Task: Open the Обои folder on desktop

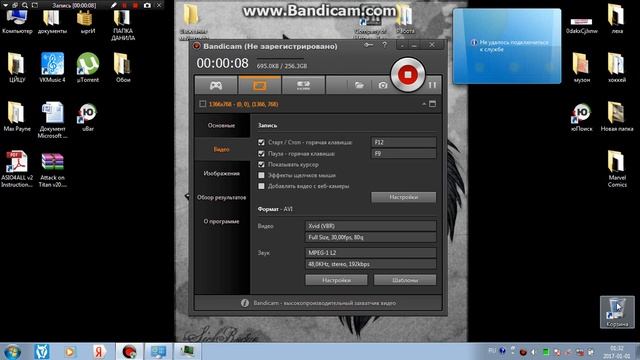Action: tap(123, 67)
